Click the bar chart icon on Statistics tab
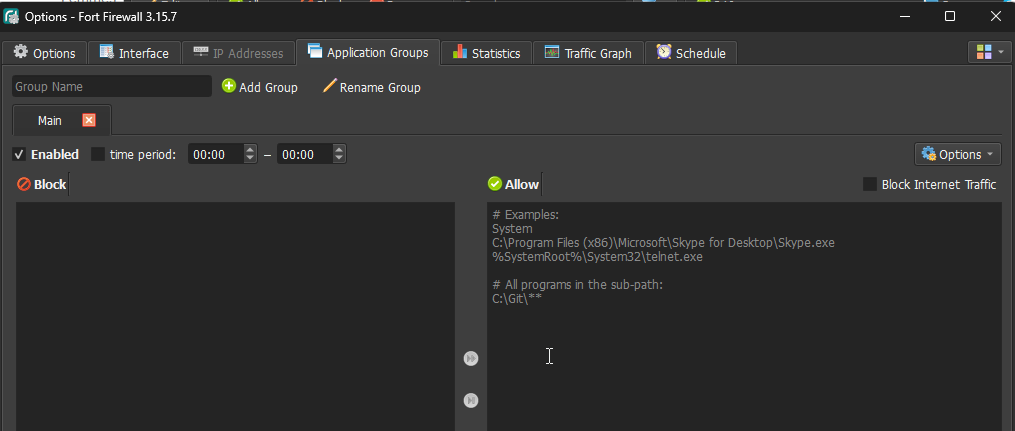The height and width of the screenshot is (431, 1015). click(x=460, y=52)
